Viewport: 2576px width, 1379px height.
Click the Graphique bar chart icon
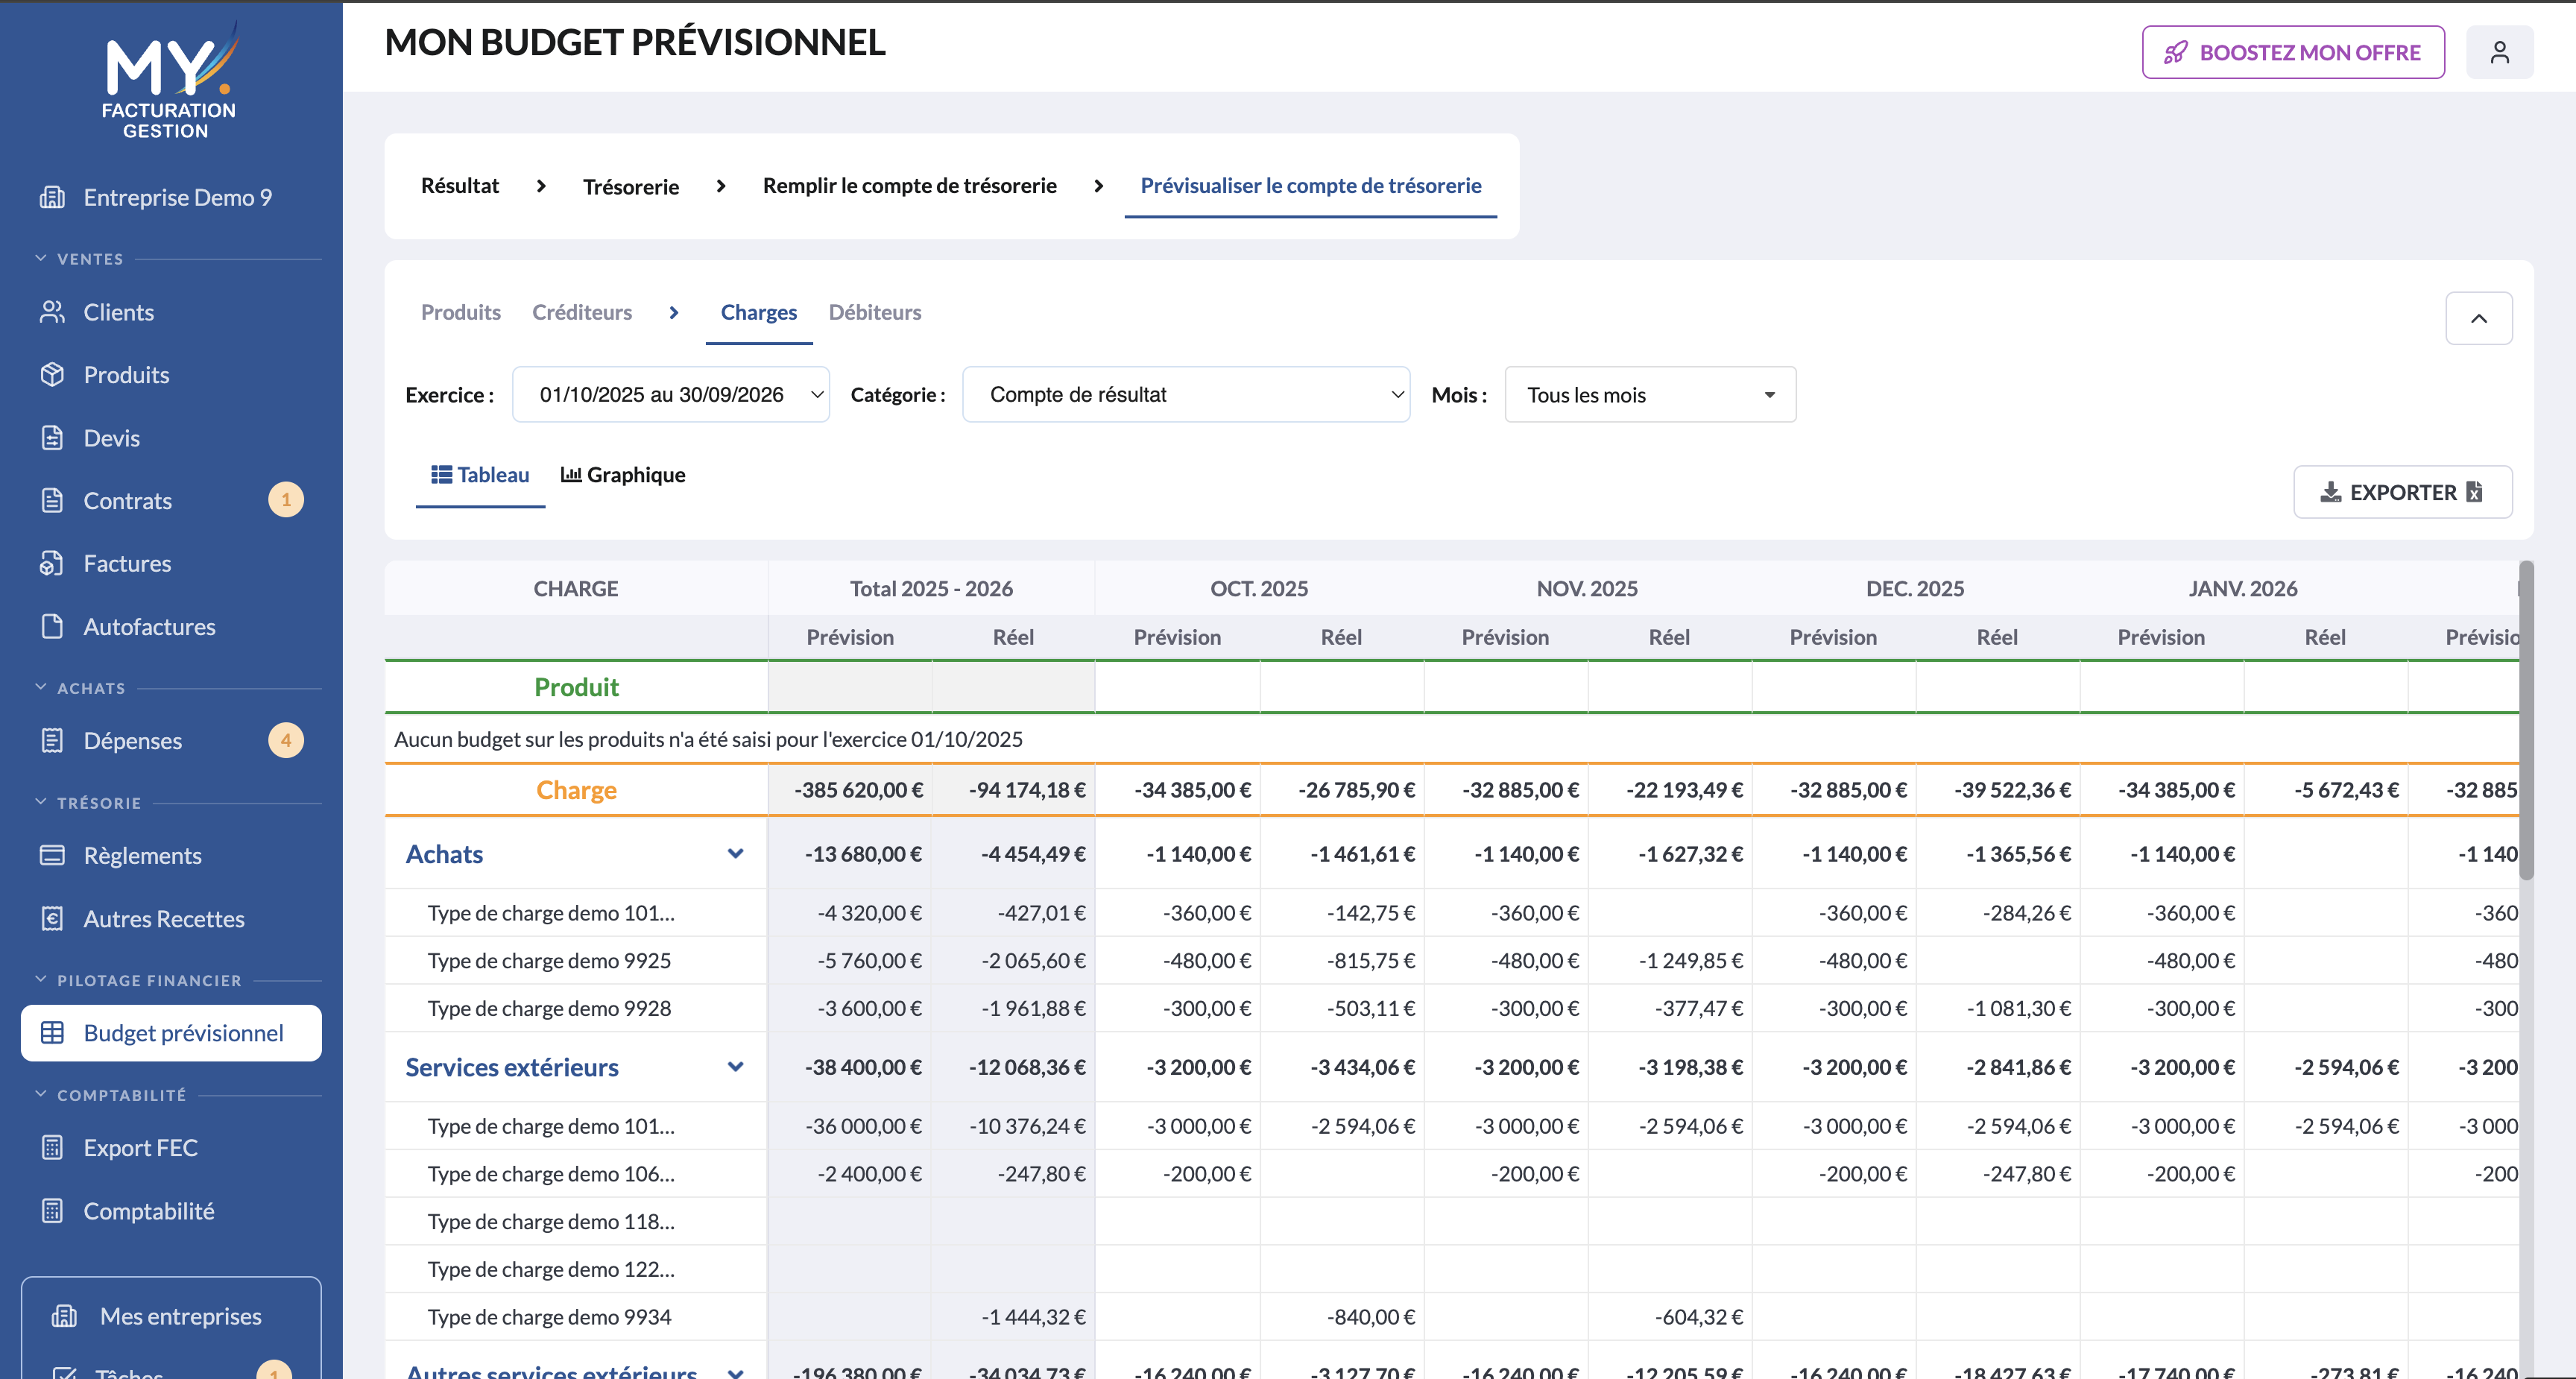[x=571, y=474]
